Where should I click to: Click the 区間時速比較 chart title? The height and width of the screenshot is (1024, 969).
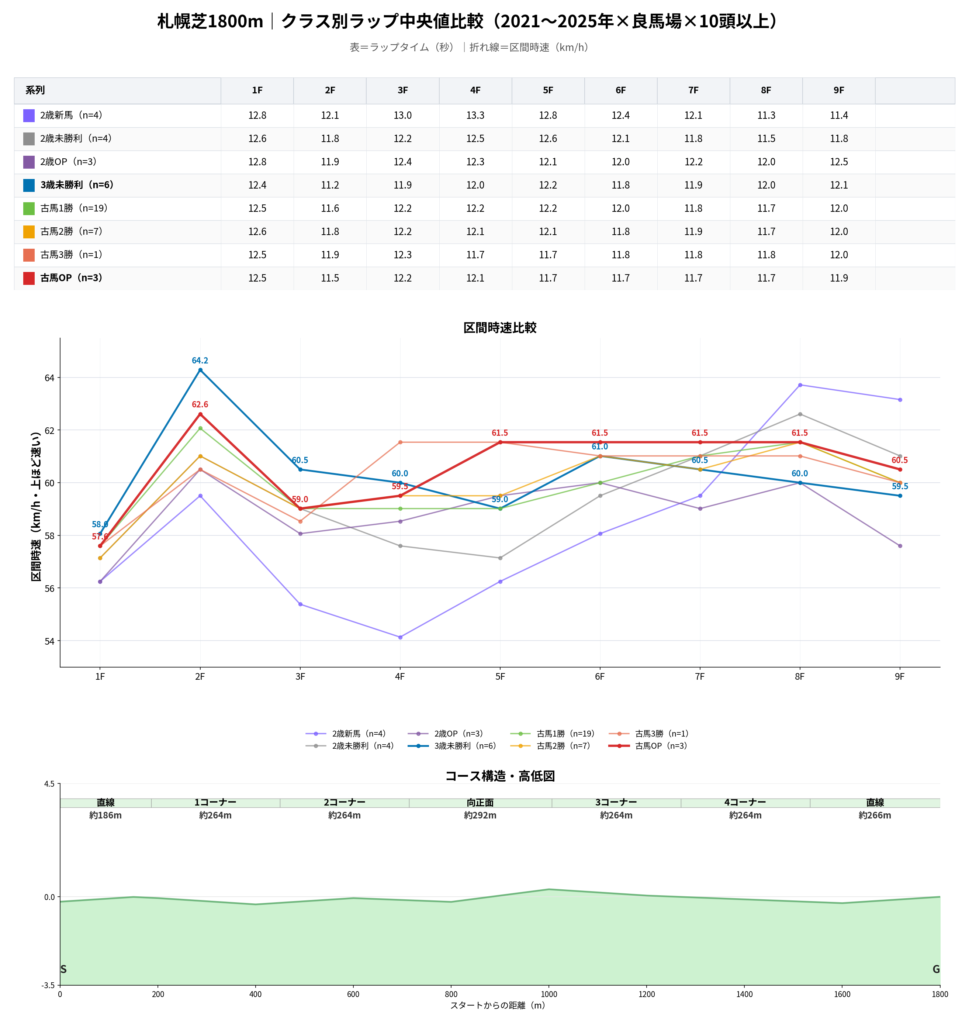[x=500, y=328]
